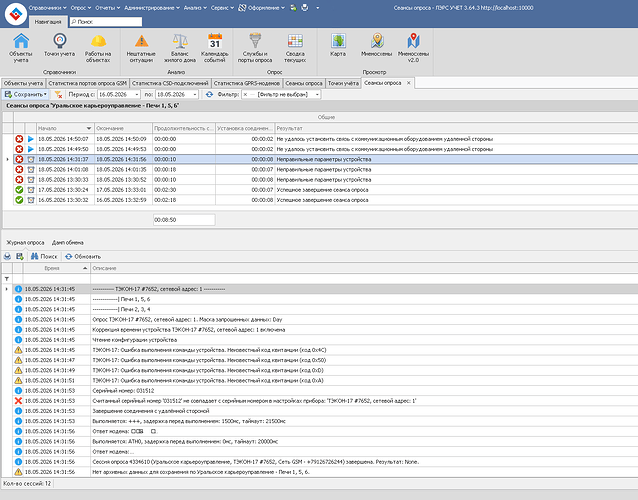Open Сервис menu

(x=222, y=8)
